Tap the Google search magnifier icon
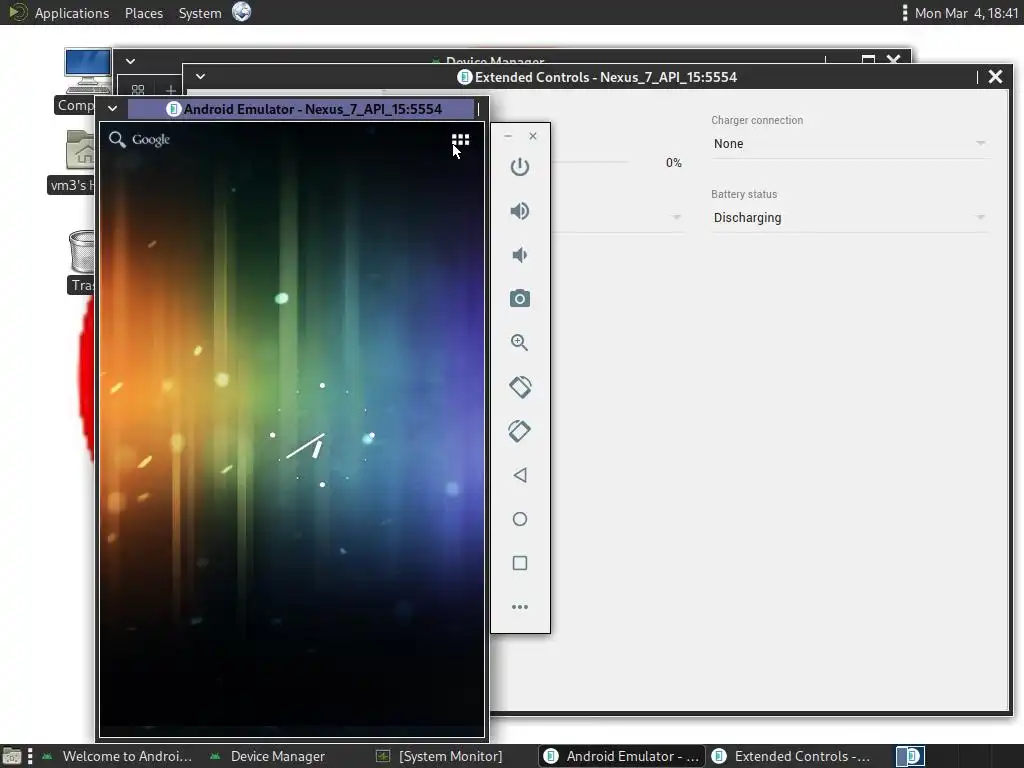1024x768 pixels. pos(117,139)
